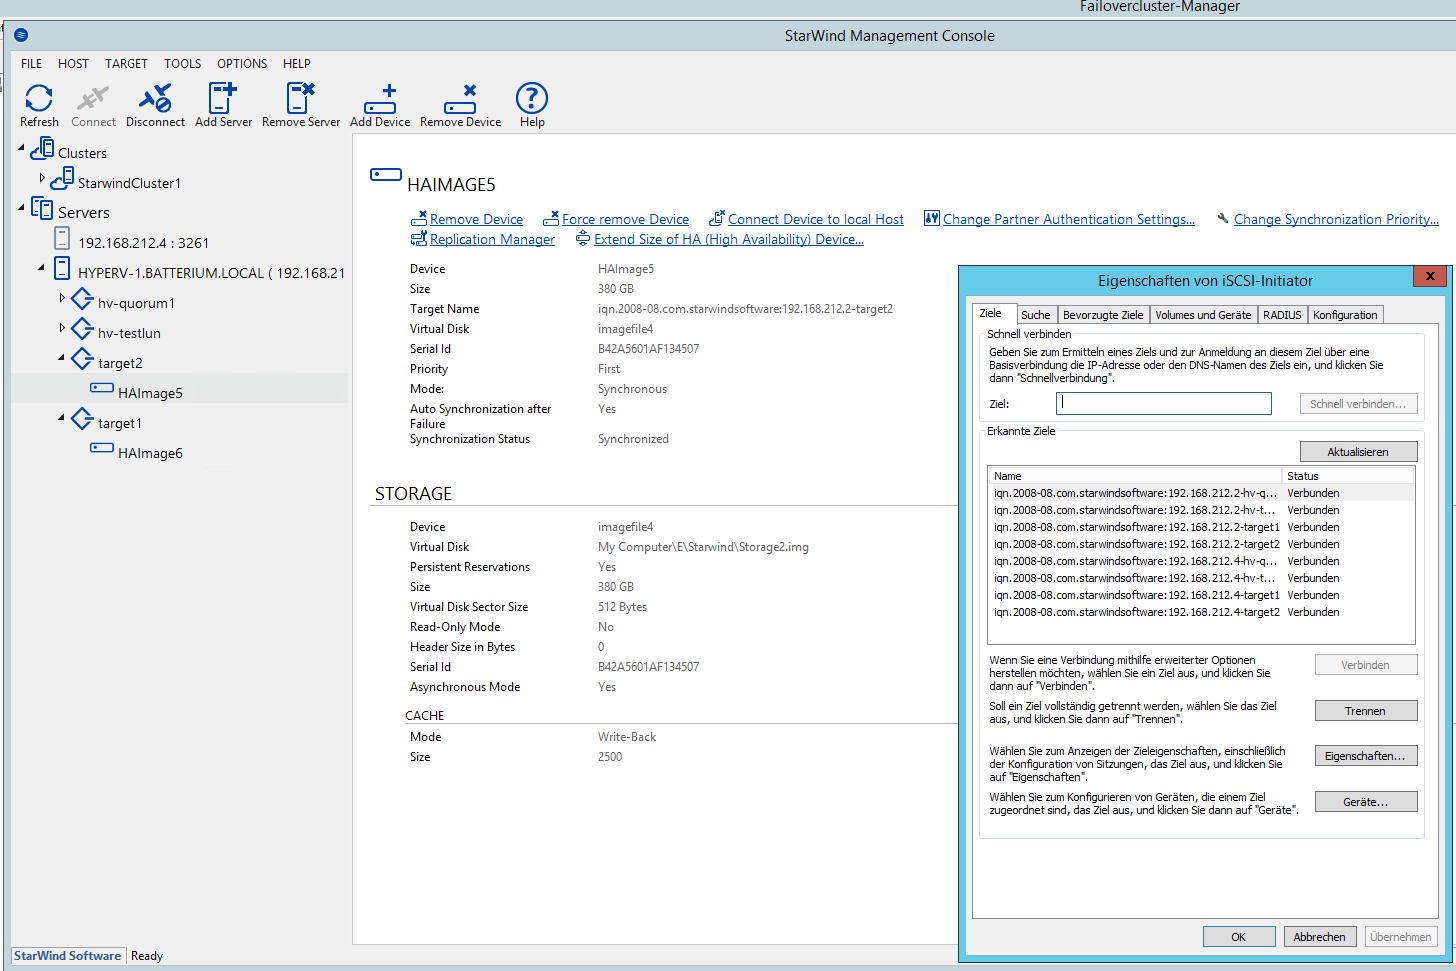Click the Change Partner Authentication icon
Image resolution: width=1456 pixels, height=971 pixels.
932,218
